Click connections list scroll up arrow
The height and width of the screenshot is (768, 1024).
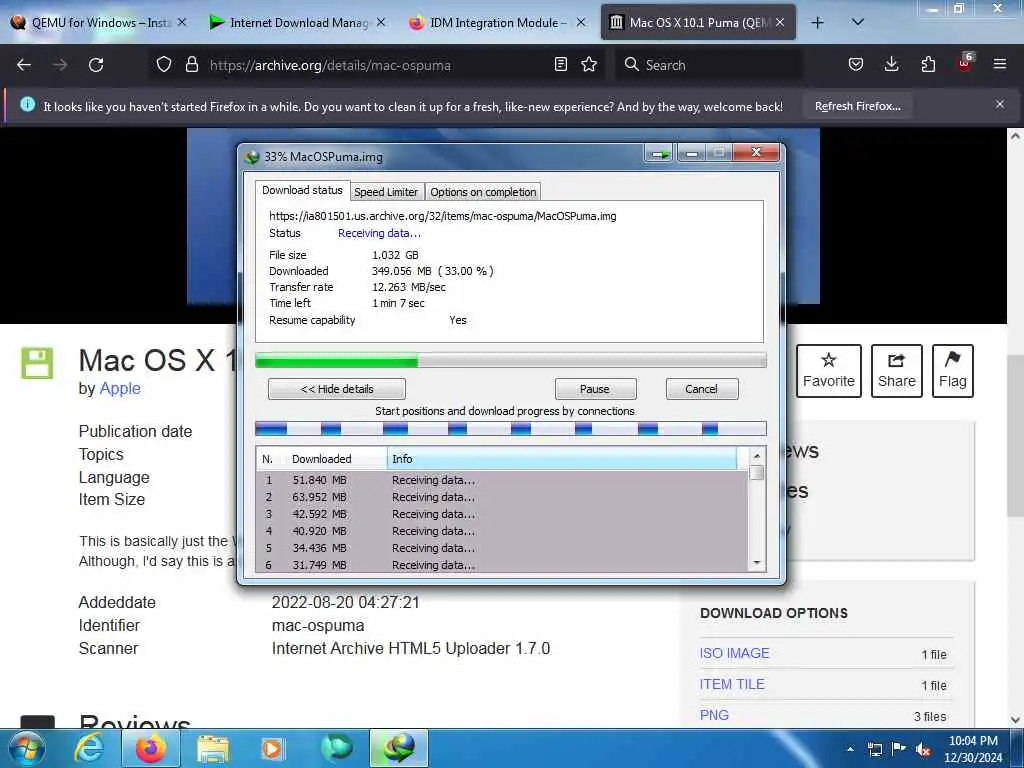(756, 456)
